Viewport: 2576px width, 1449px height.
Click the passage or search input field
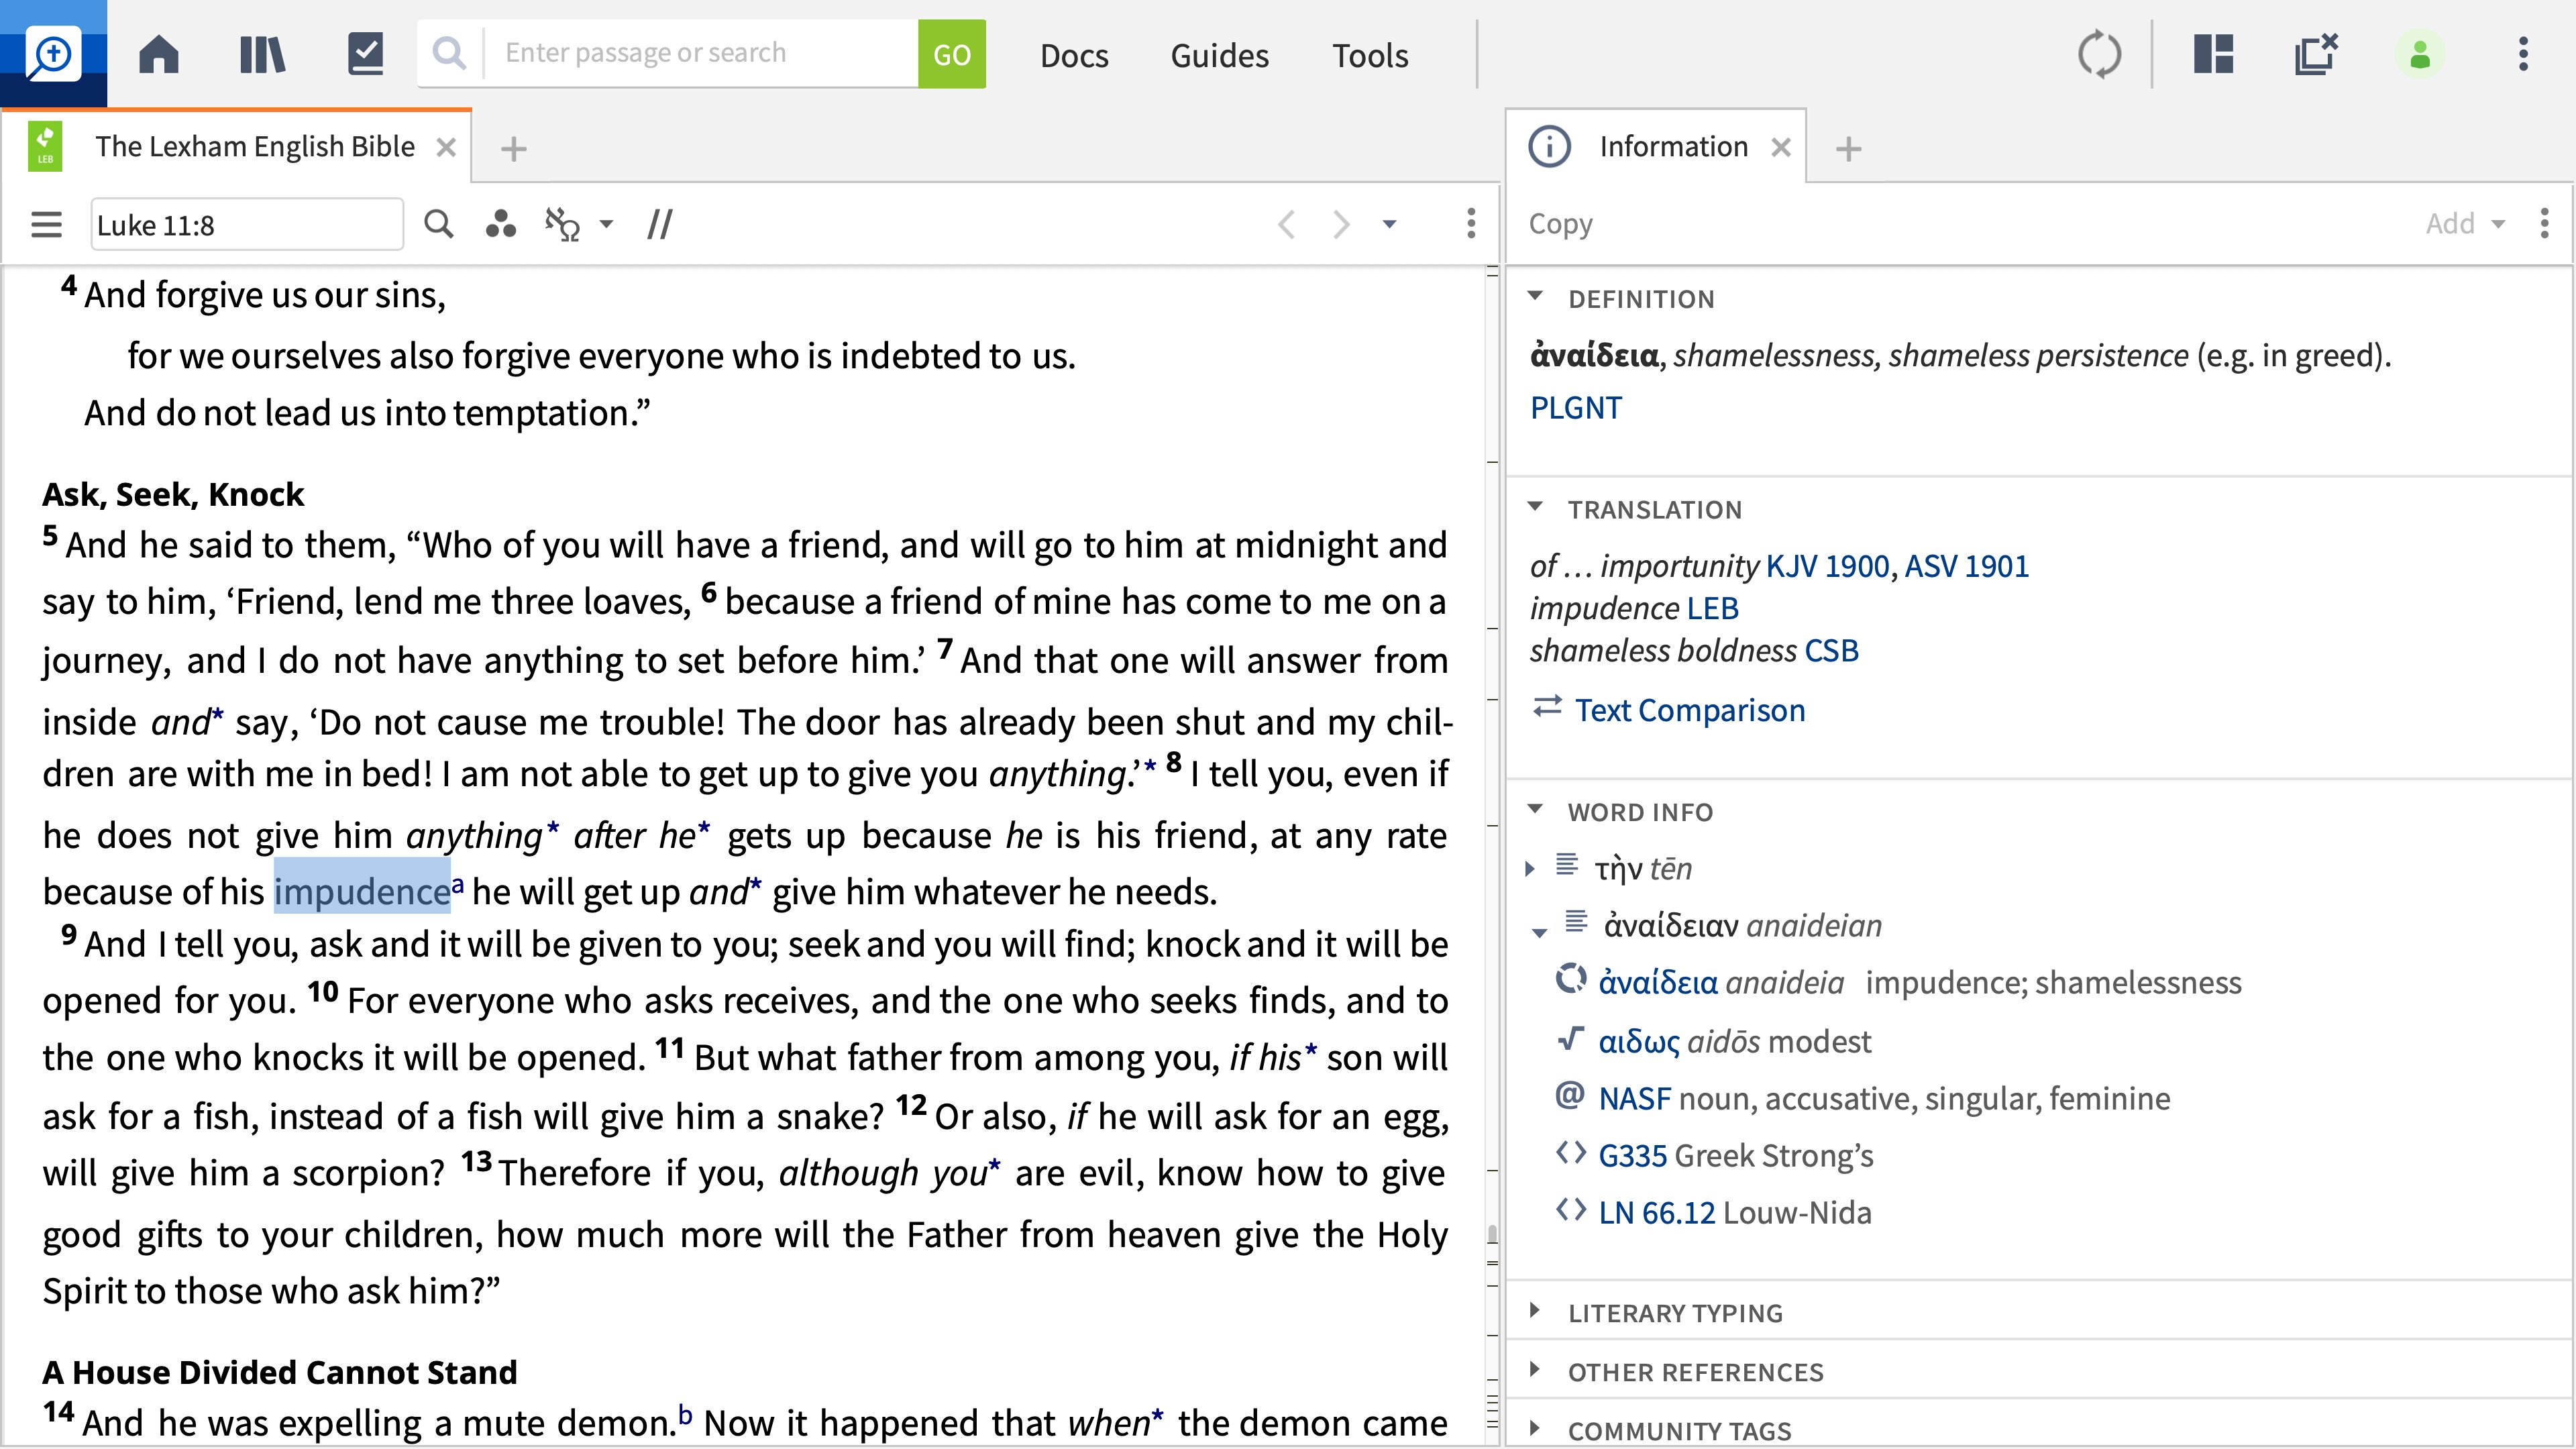[x=700, y=53]
